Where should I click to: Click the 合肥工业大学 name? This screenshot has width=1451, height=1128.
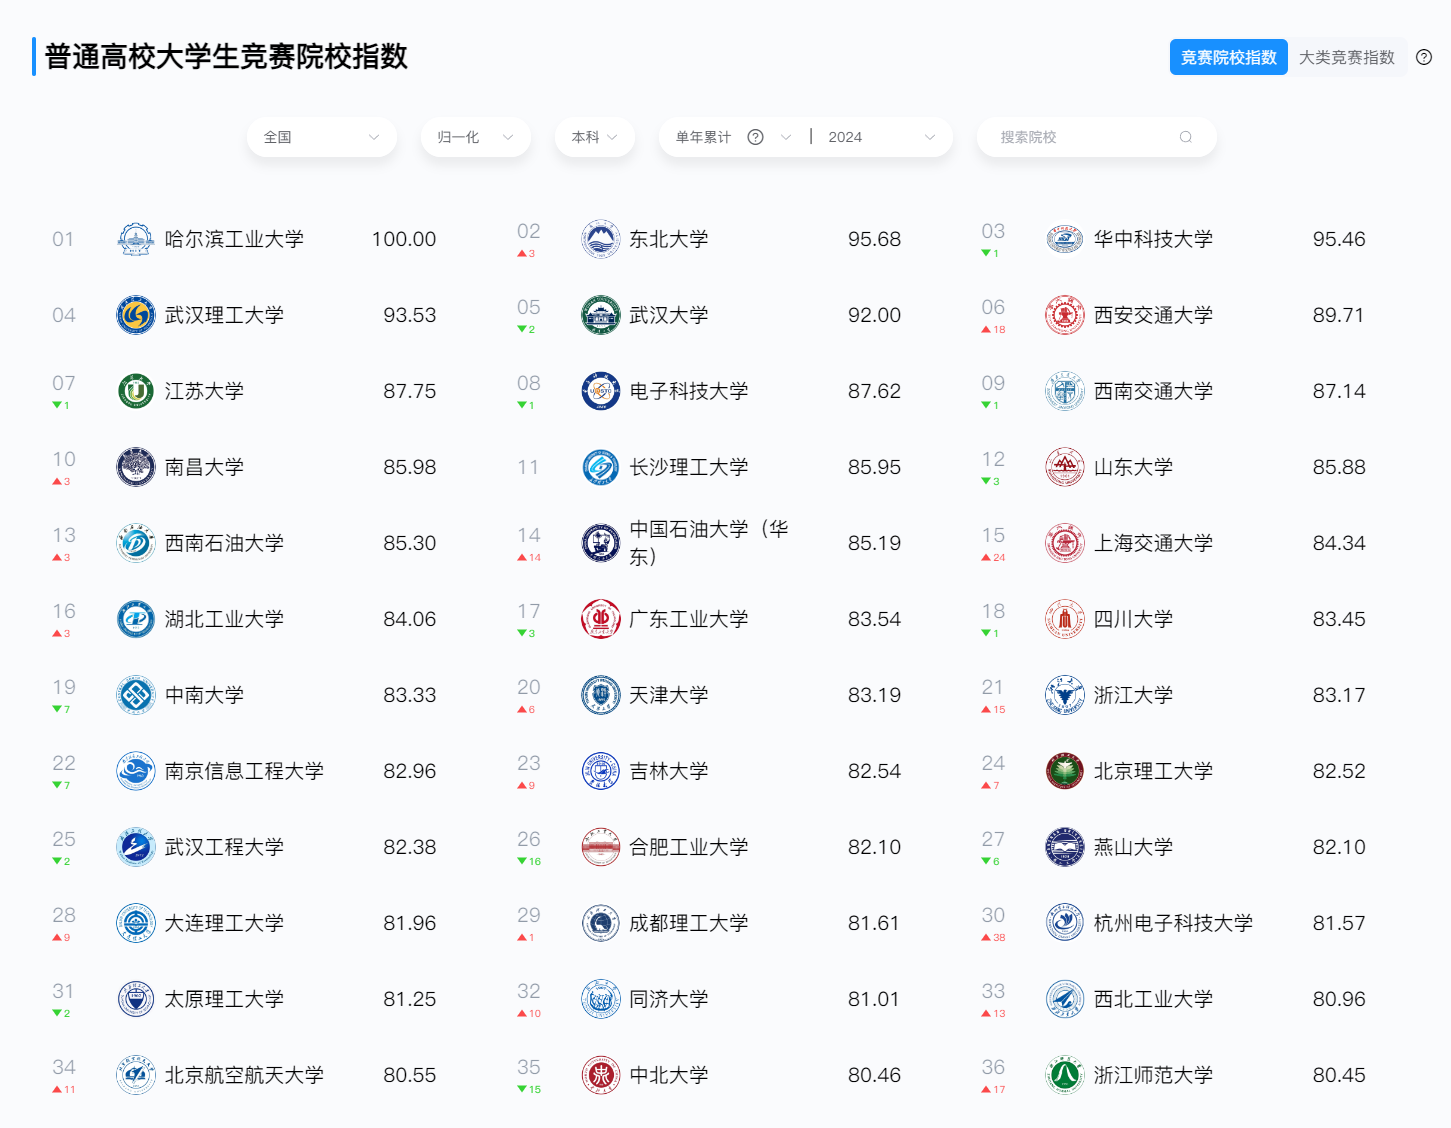(689, 847)
